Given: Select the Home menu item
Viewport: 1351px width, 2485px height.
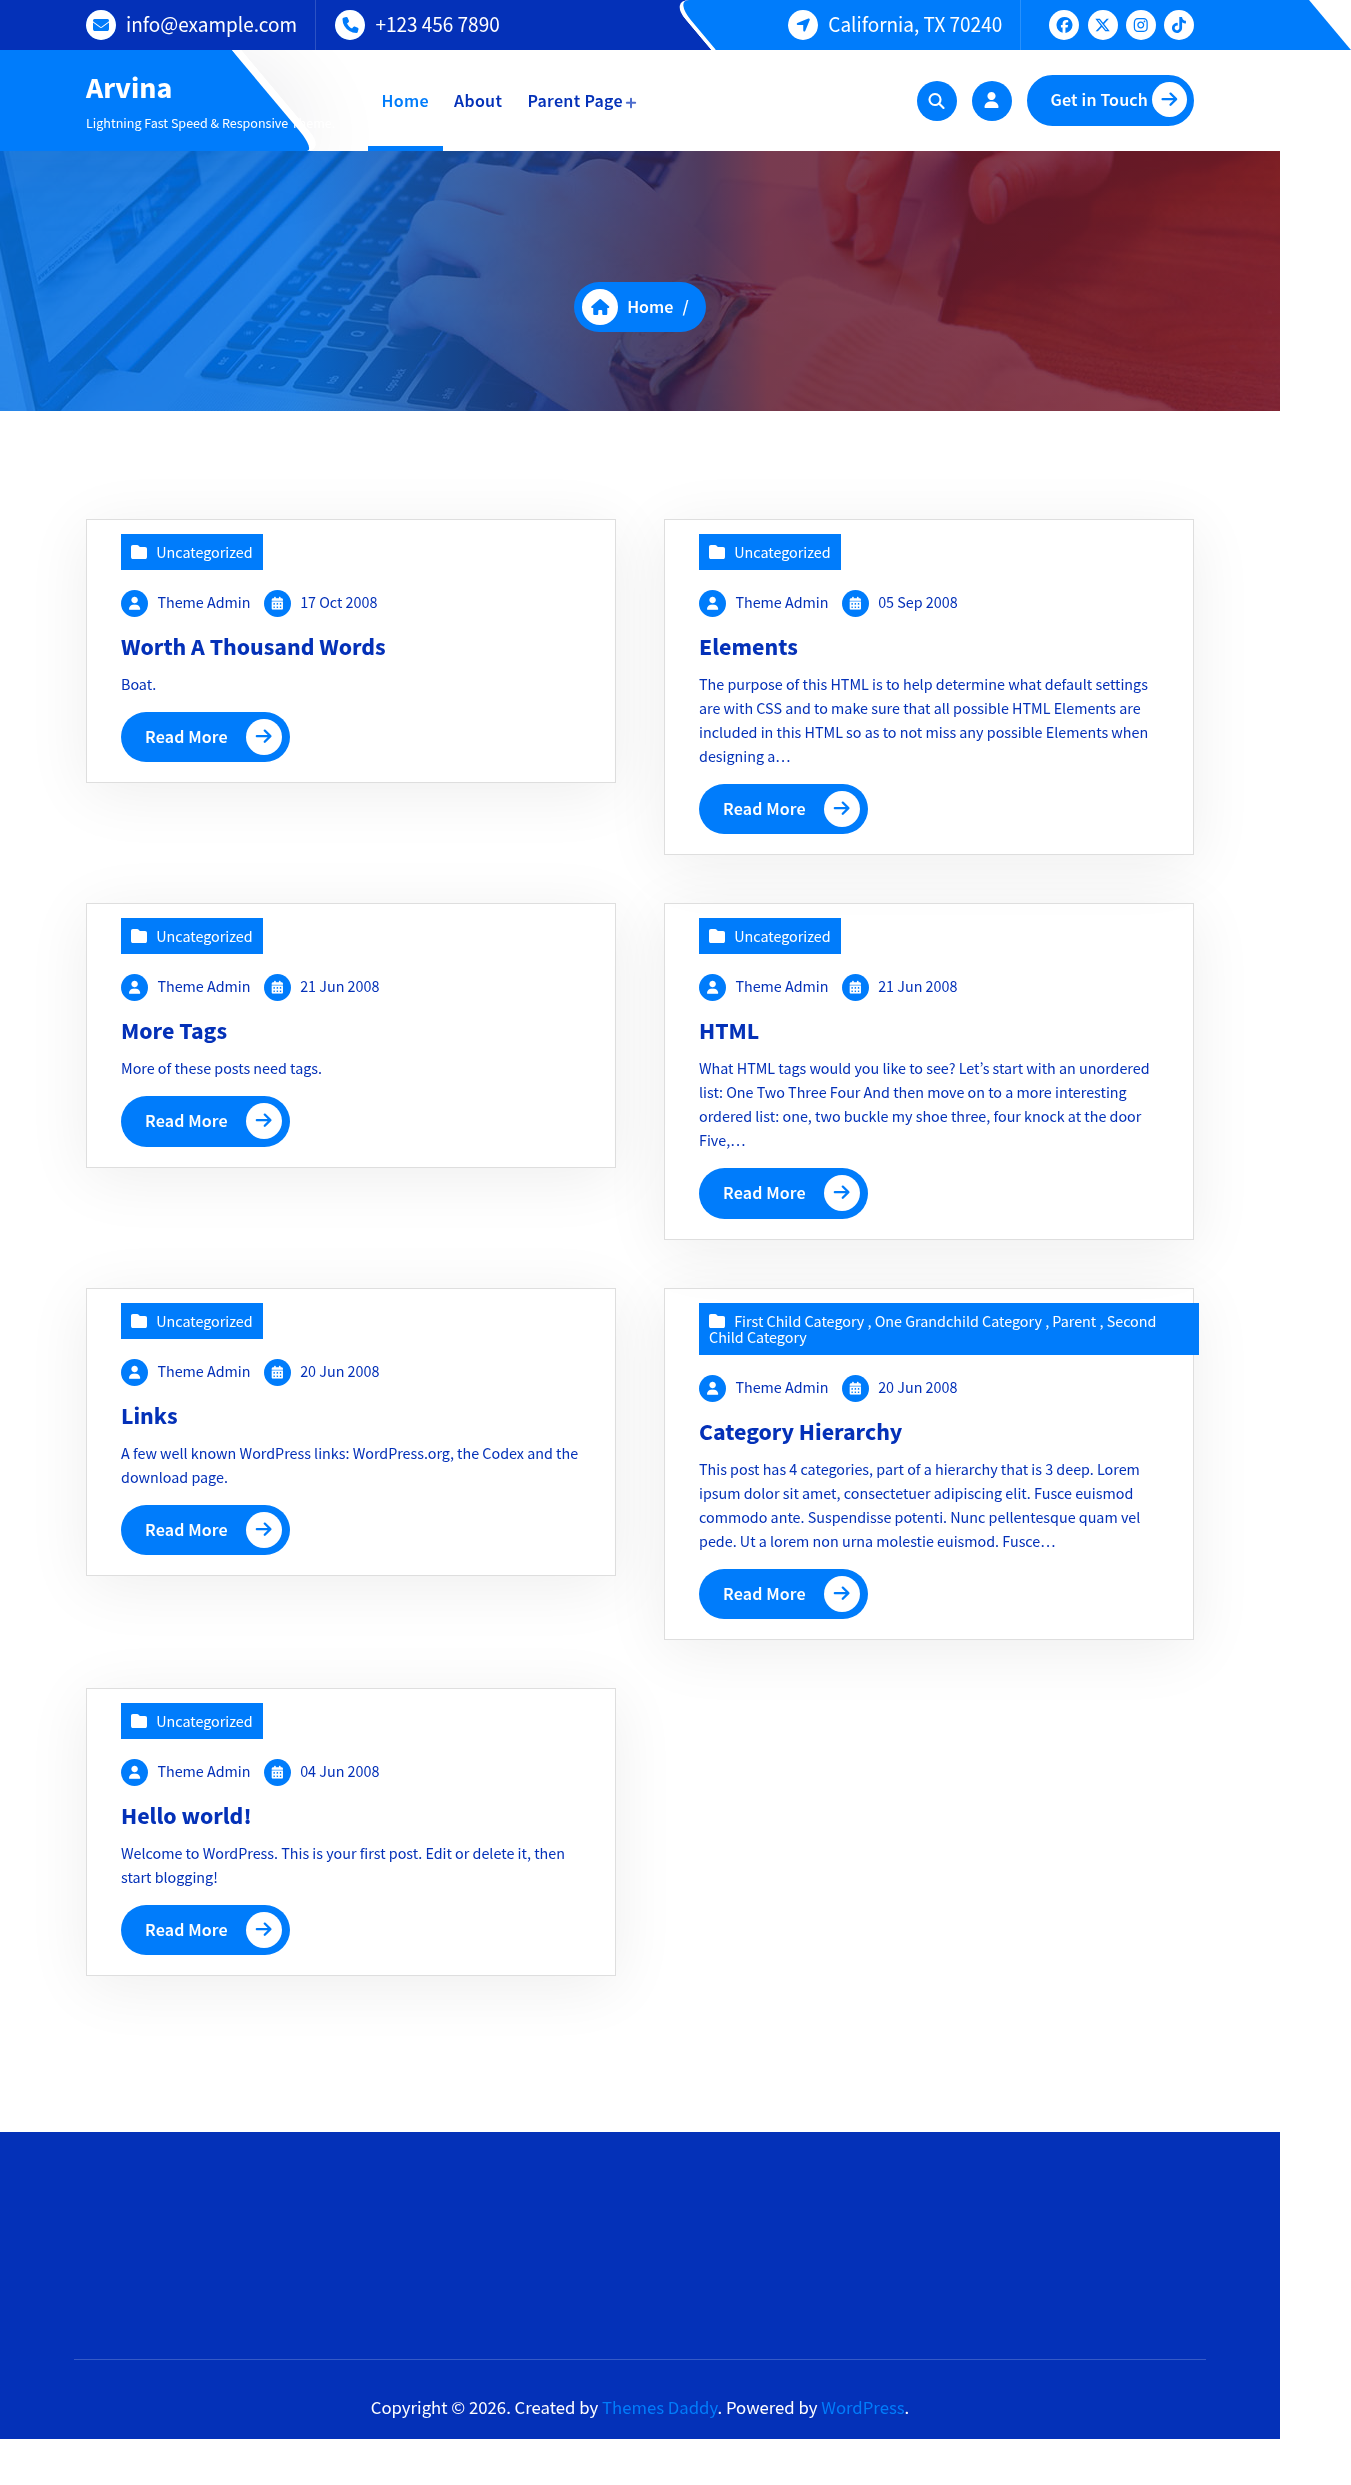Looking at the screenshot, I should click(405, 101).
